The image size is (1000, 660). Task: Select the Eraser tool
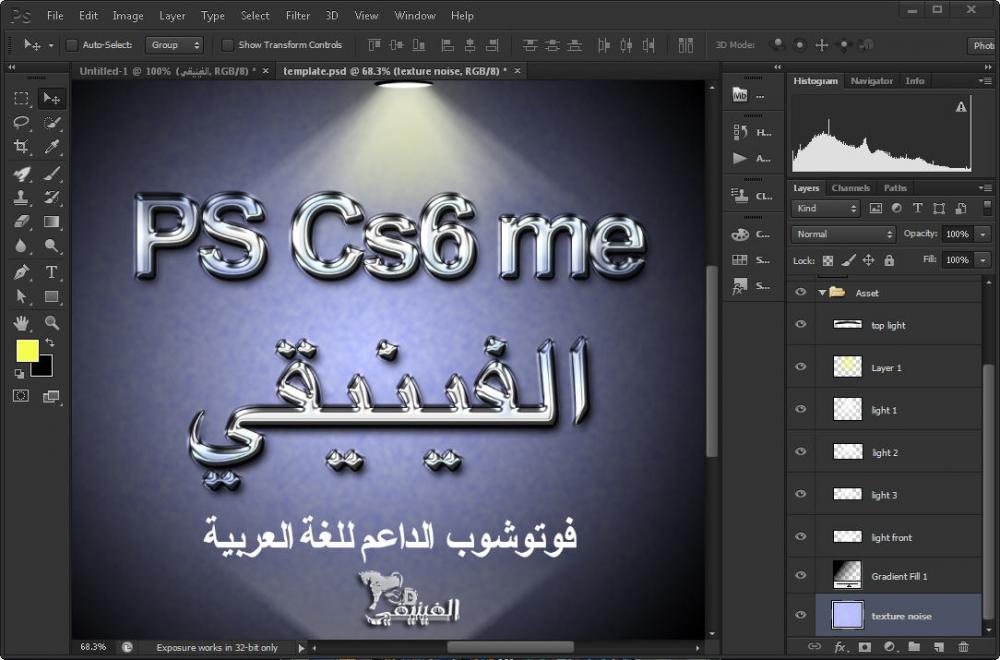(22, 222)
